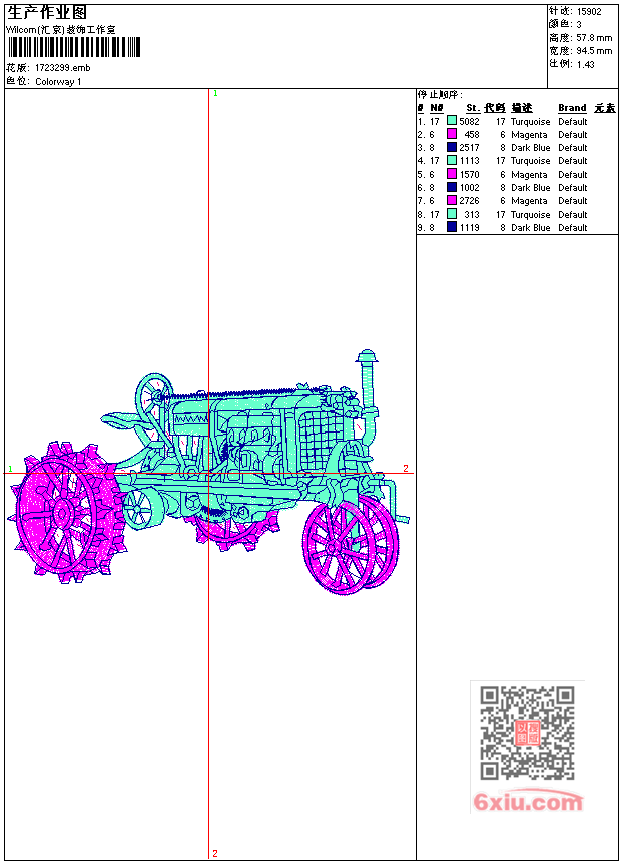Viewport: 620px width, 861px height.
Task: Click the Turquoise swatch beside 5082 stitches
Action: 452,120
